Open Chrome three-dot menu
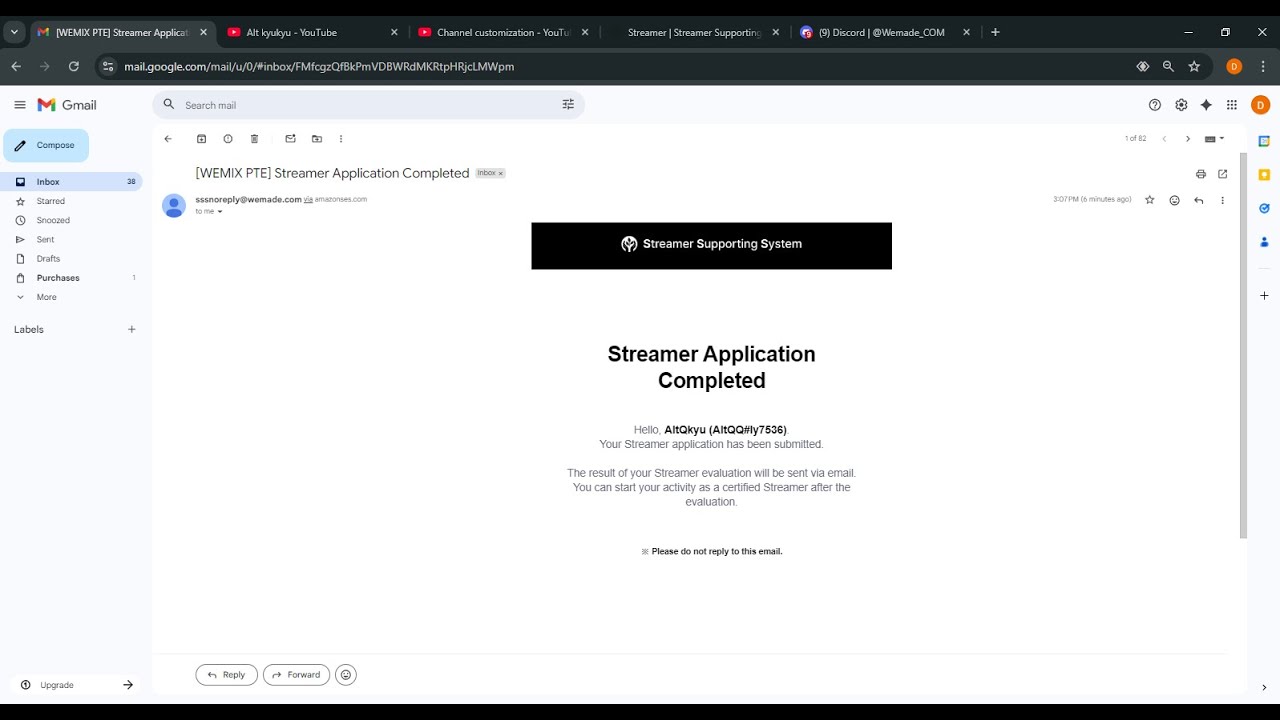 (x=1263, y=66)
